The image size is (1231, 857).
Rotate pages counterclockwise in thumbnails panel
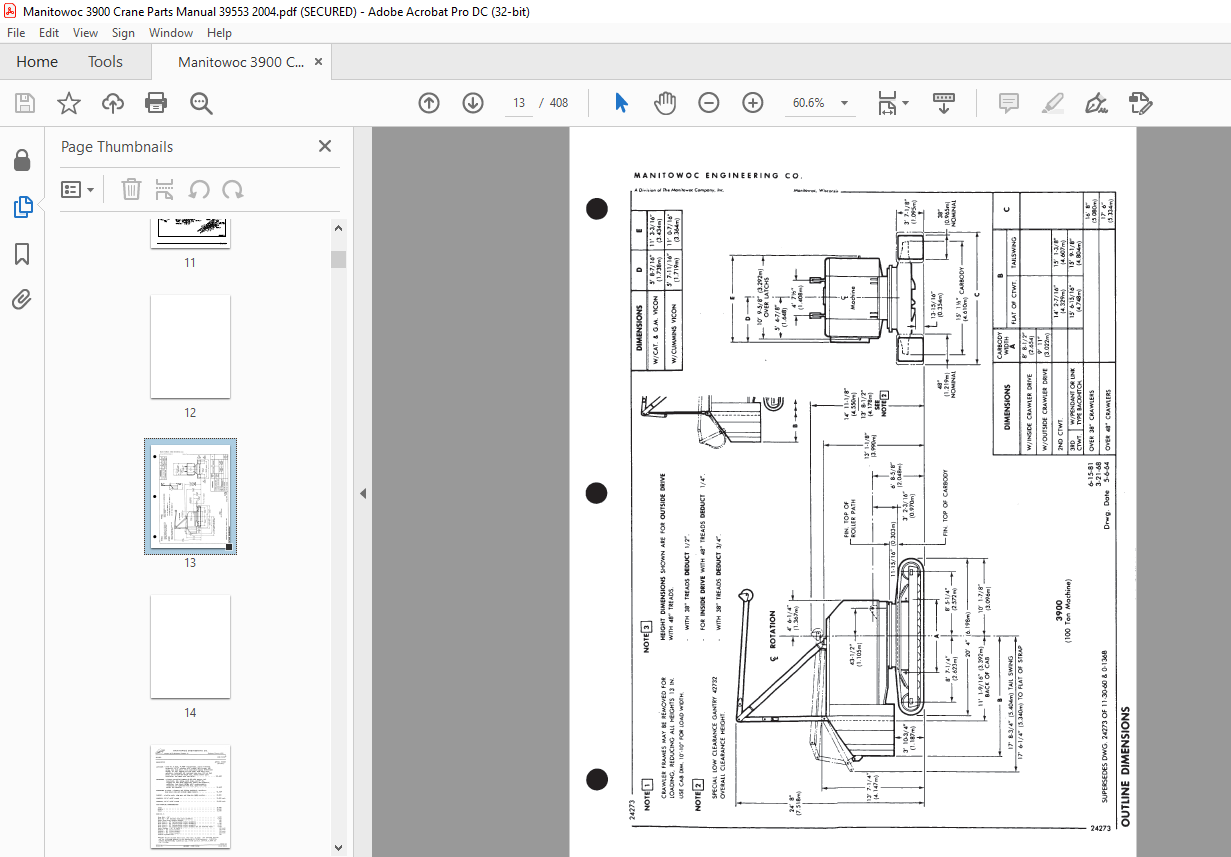coord(199,189)
